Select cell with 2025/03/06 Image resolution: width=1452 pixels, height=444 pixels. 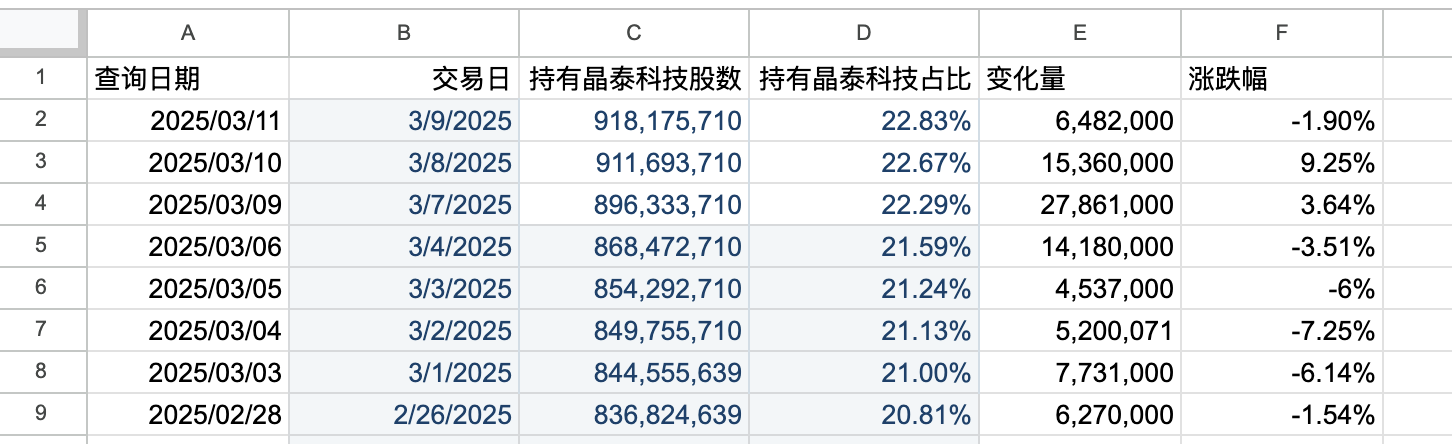[189, 246]
